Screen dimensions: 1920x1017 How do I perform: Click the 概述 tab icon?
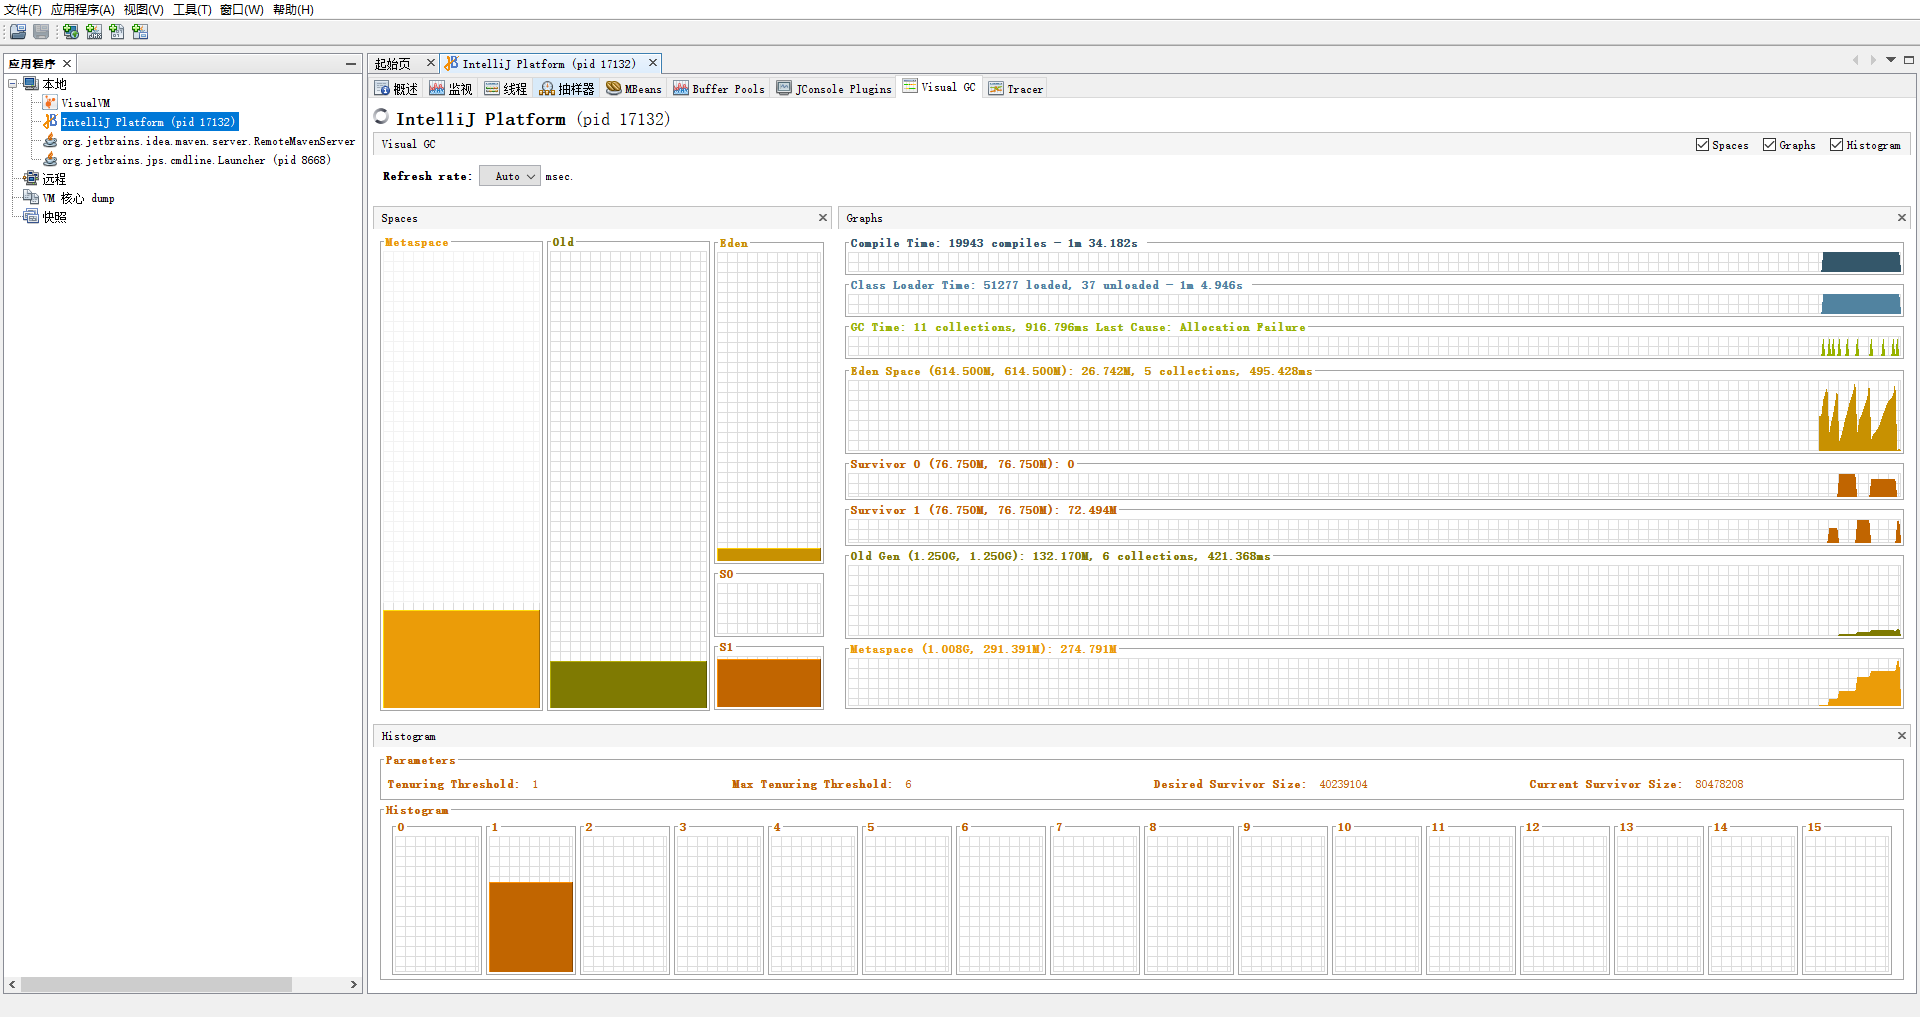383,88
